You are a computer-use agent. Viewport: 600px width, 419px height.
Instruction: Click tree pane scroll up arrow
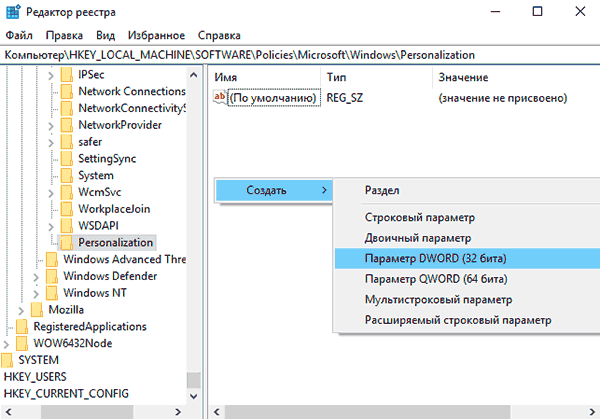(194, 75)
